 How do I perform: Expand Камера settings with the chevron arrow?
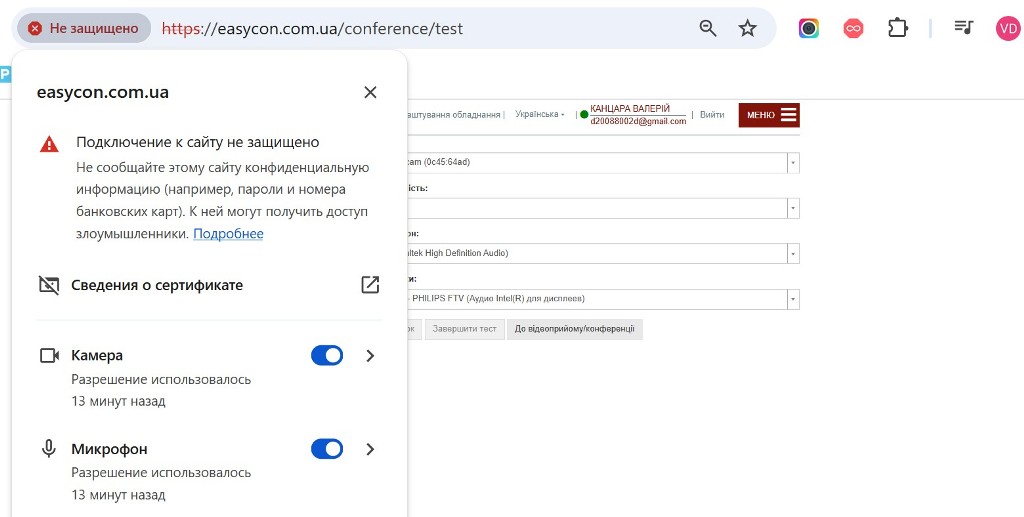click(x=370, y=355)
